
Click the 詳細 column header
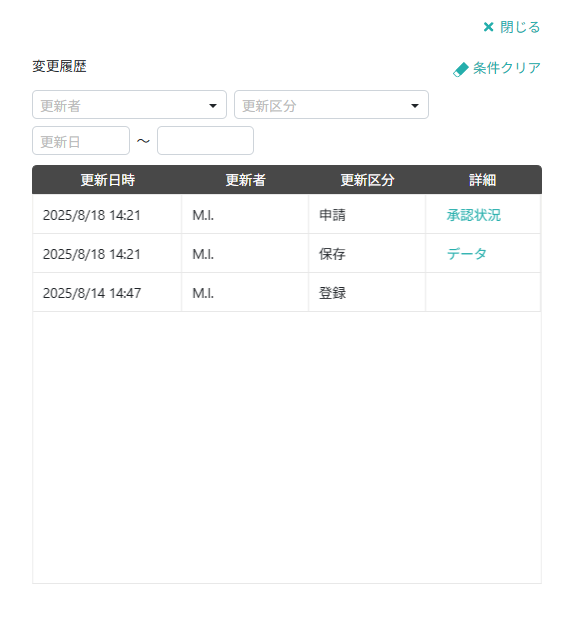[x=482, y=180]
